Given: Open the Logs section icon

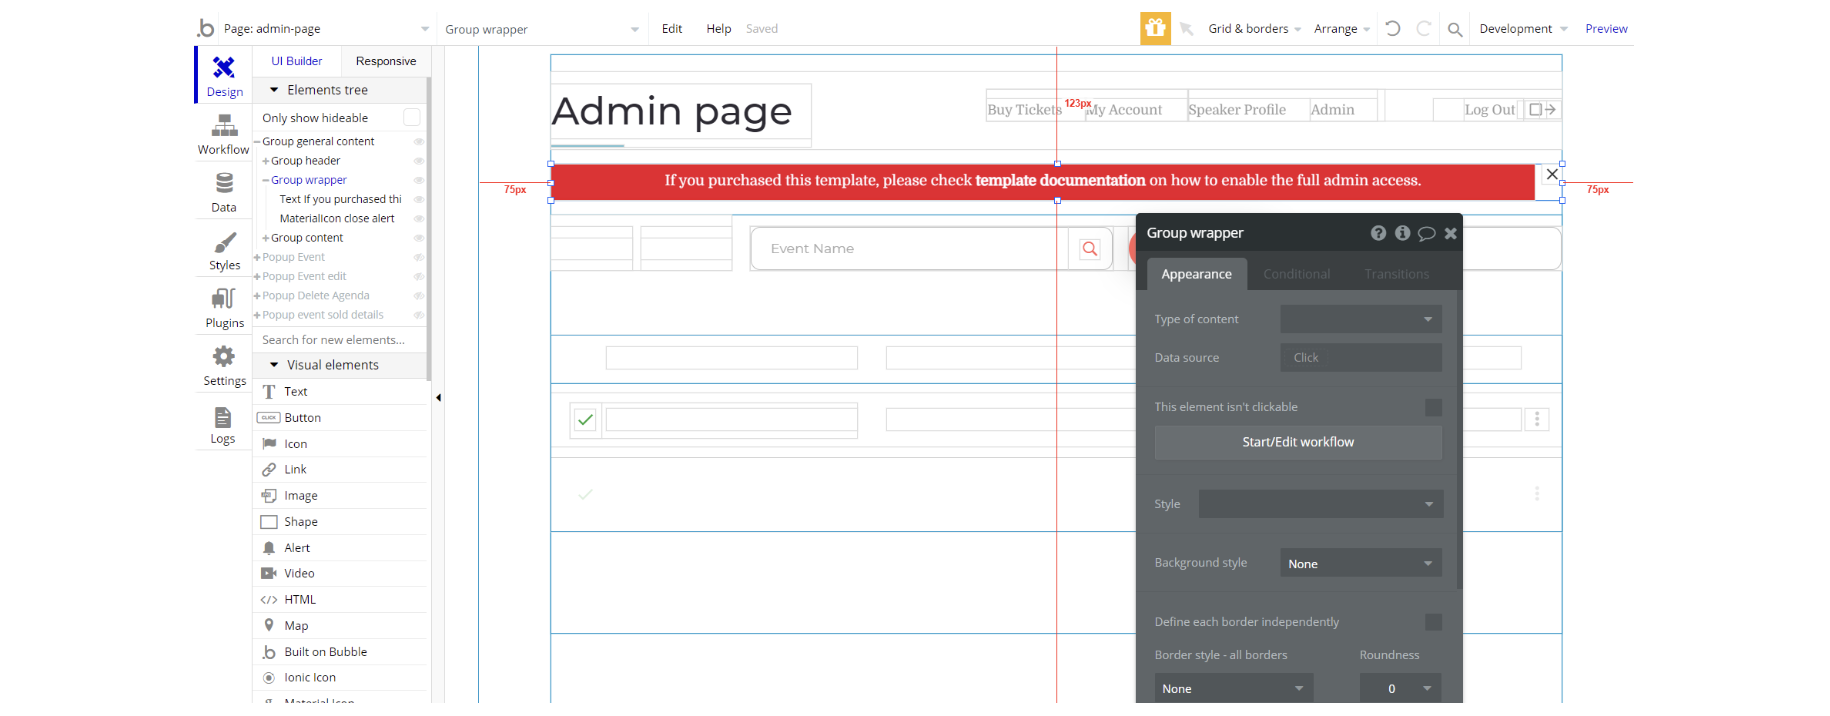Looking at the screenshot, I should 222,424.
